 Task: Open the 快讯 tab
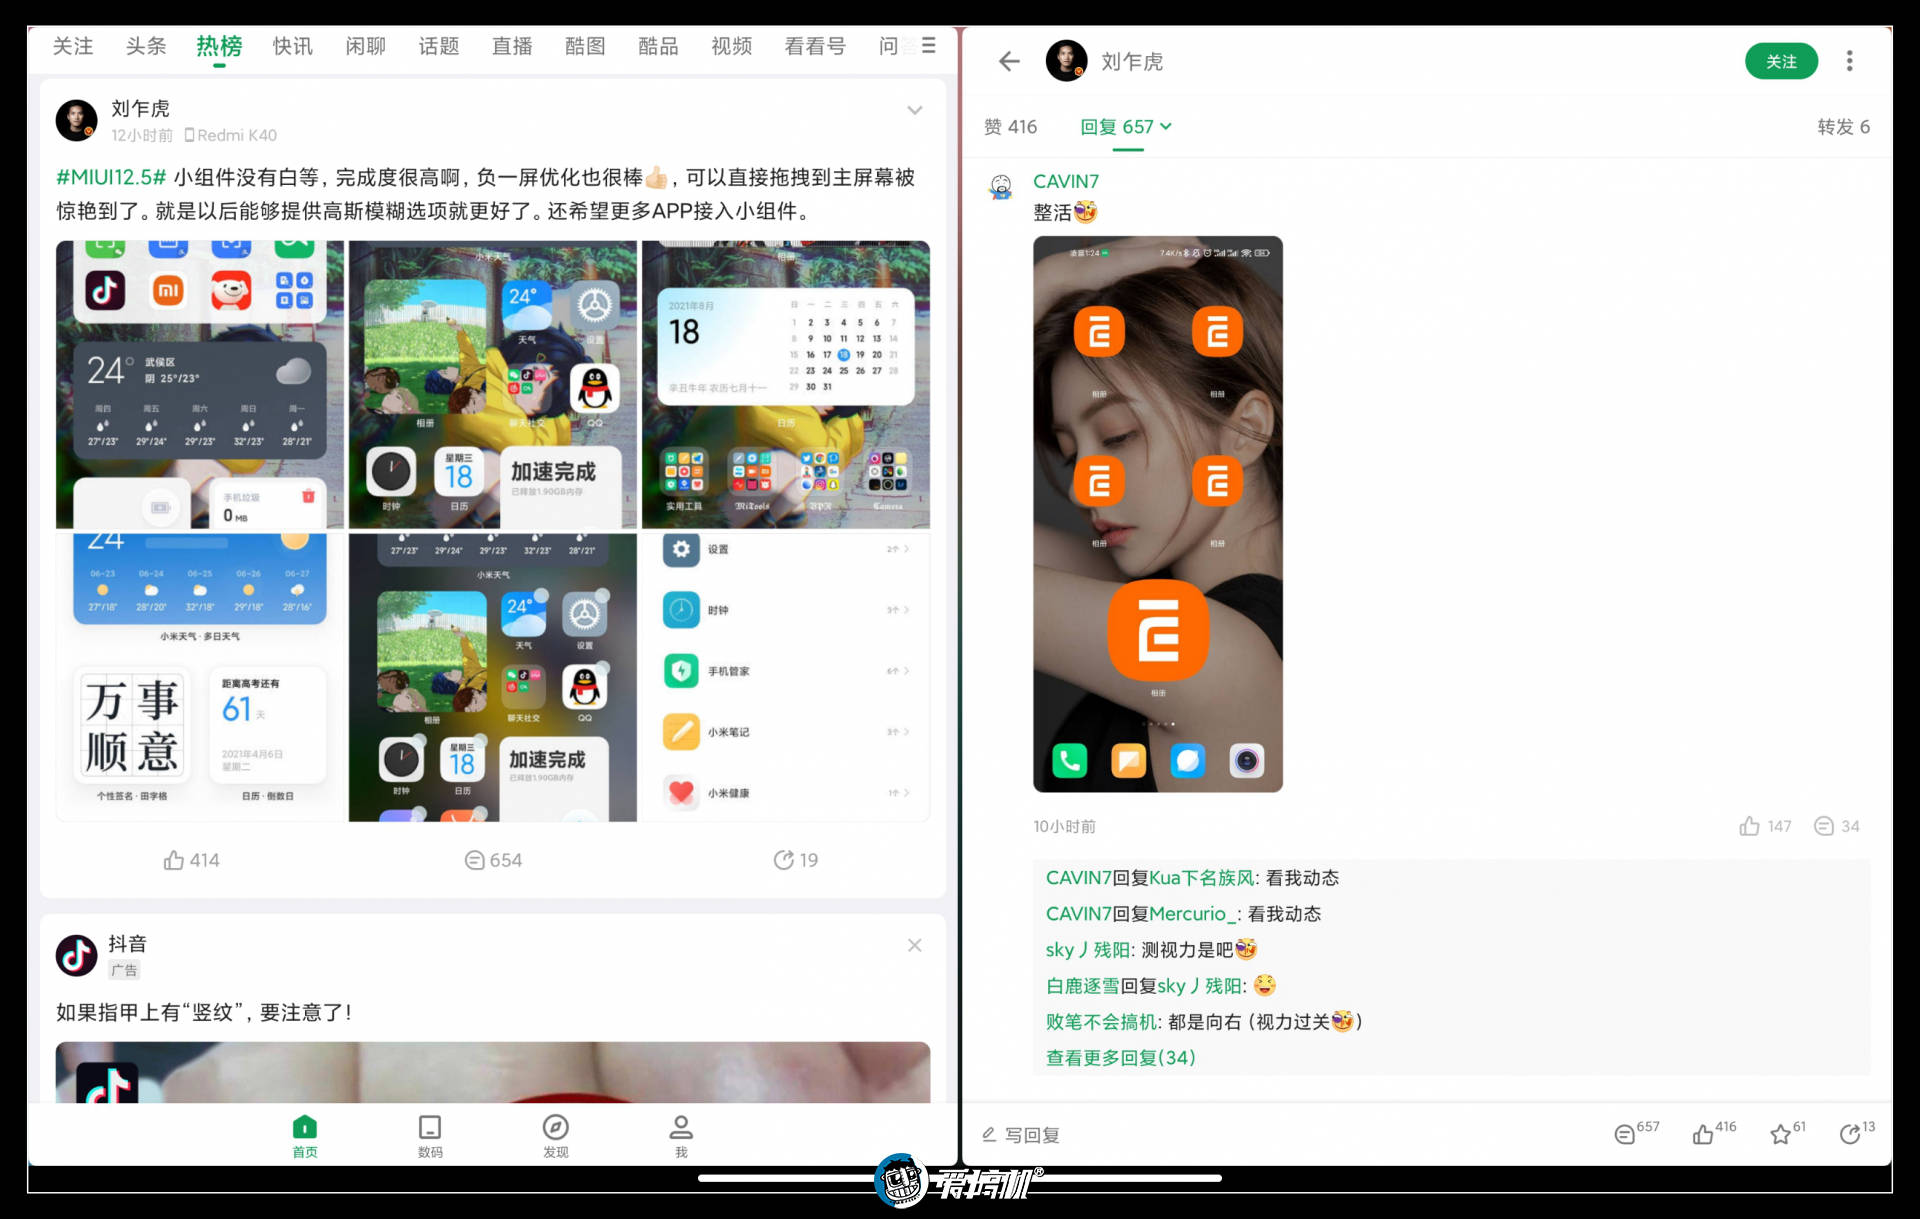pos(293,46)
